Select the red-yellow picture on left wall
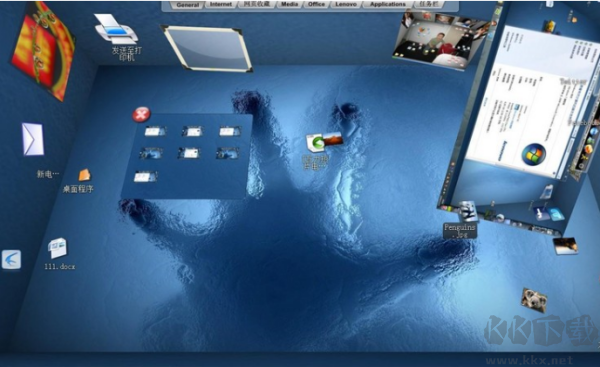The width and height of the screenshot is (600, 367). point(42,50)
